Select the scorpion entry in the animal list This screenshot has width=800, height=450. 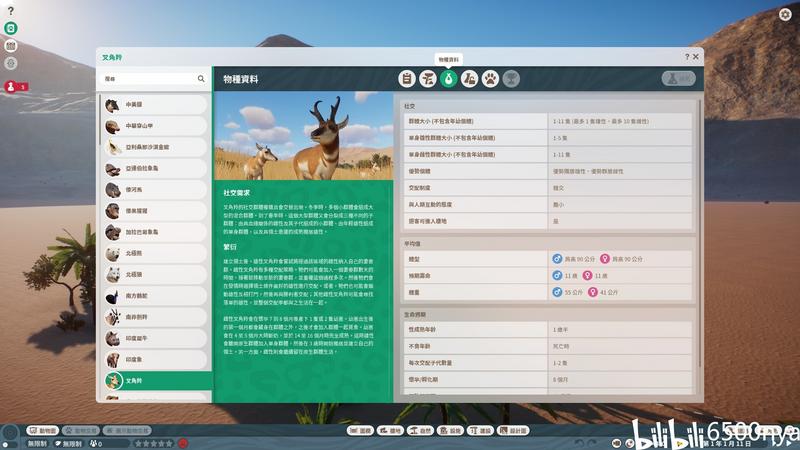[x=156, y=147]
